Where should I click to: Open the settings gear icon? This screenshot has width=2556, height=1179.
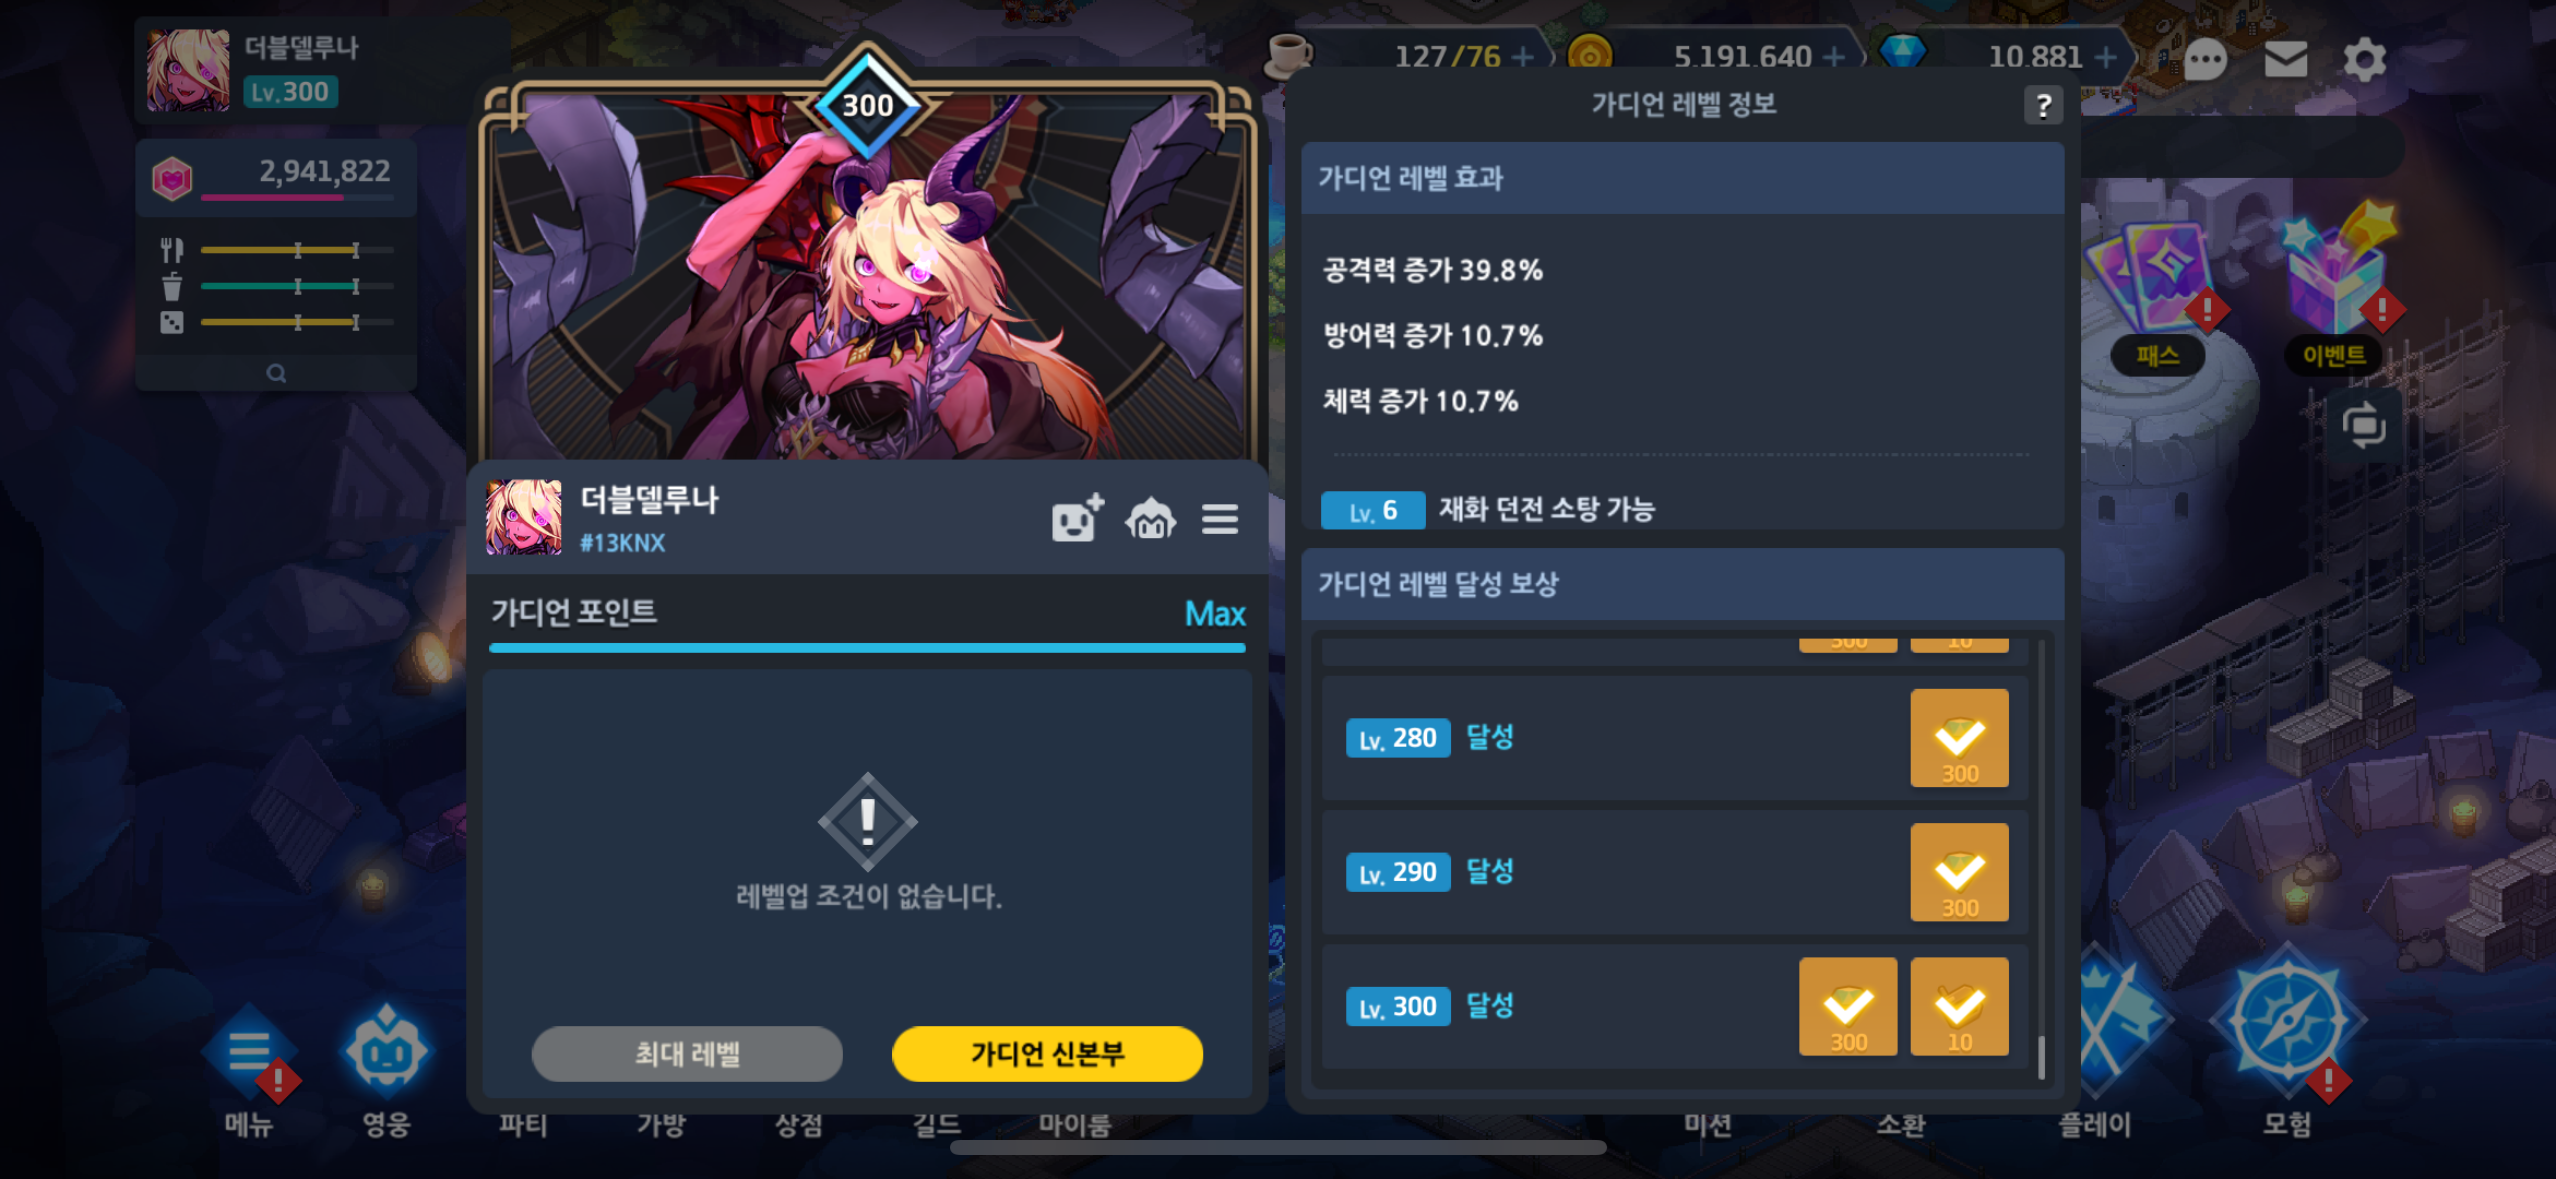tap(2364, 60)
